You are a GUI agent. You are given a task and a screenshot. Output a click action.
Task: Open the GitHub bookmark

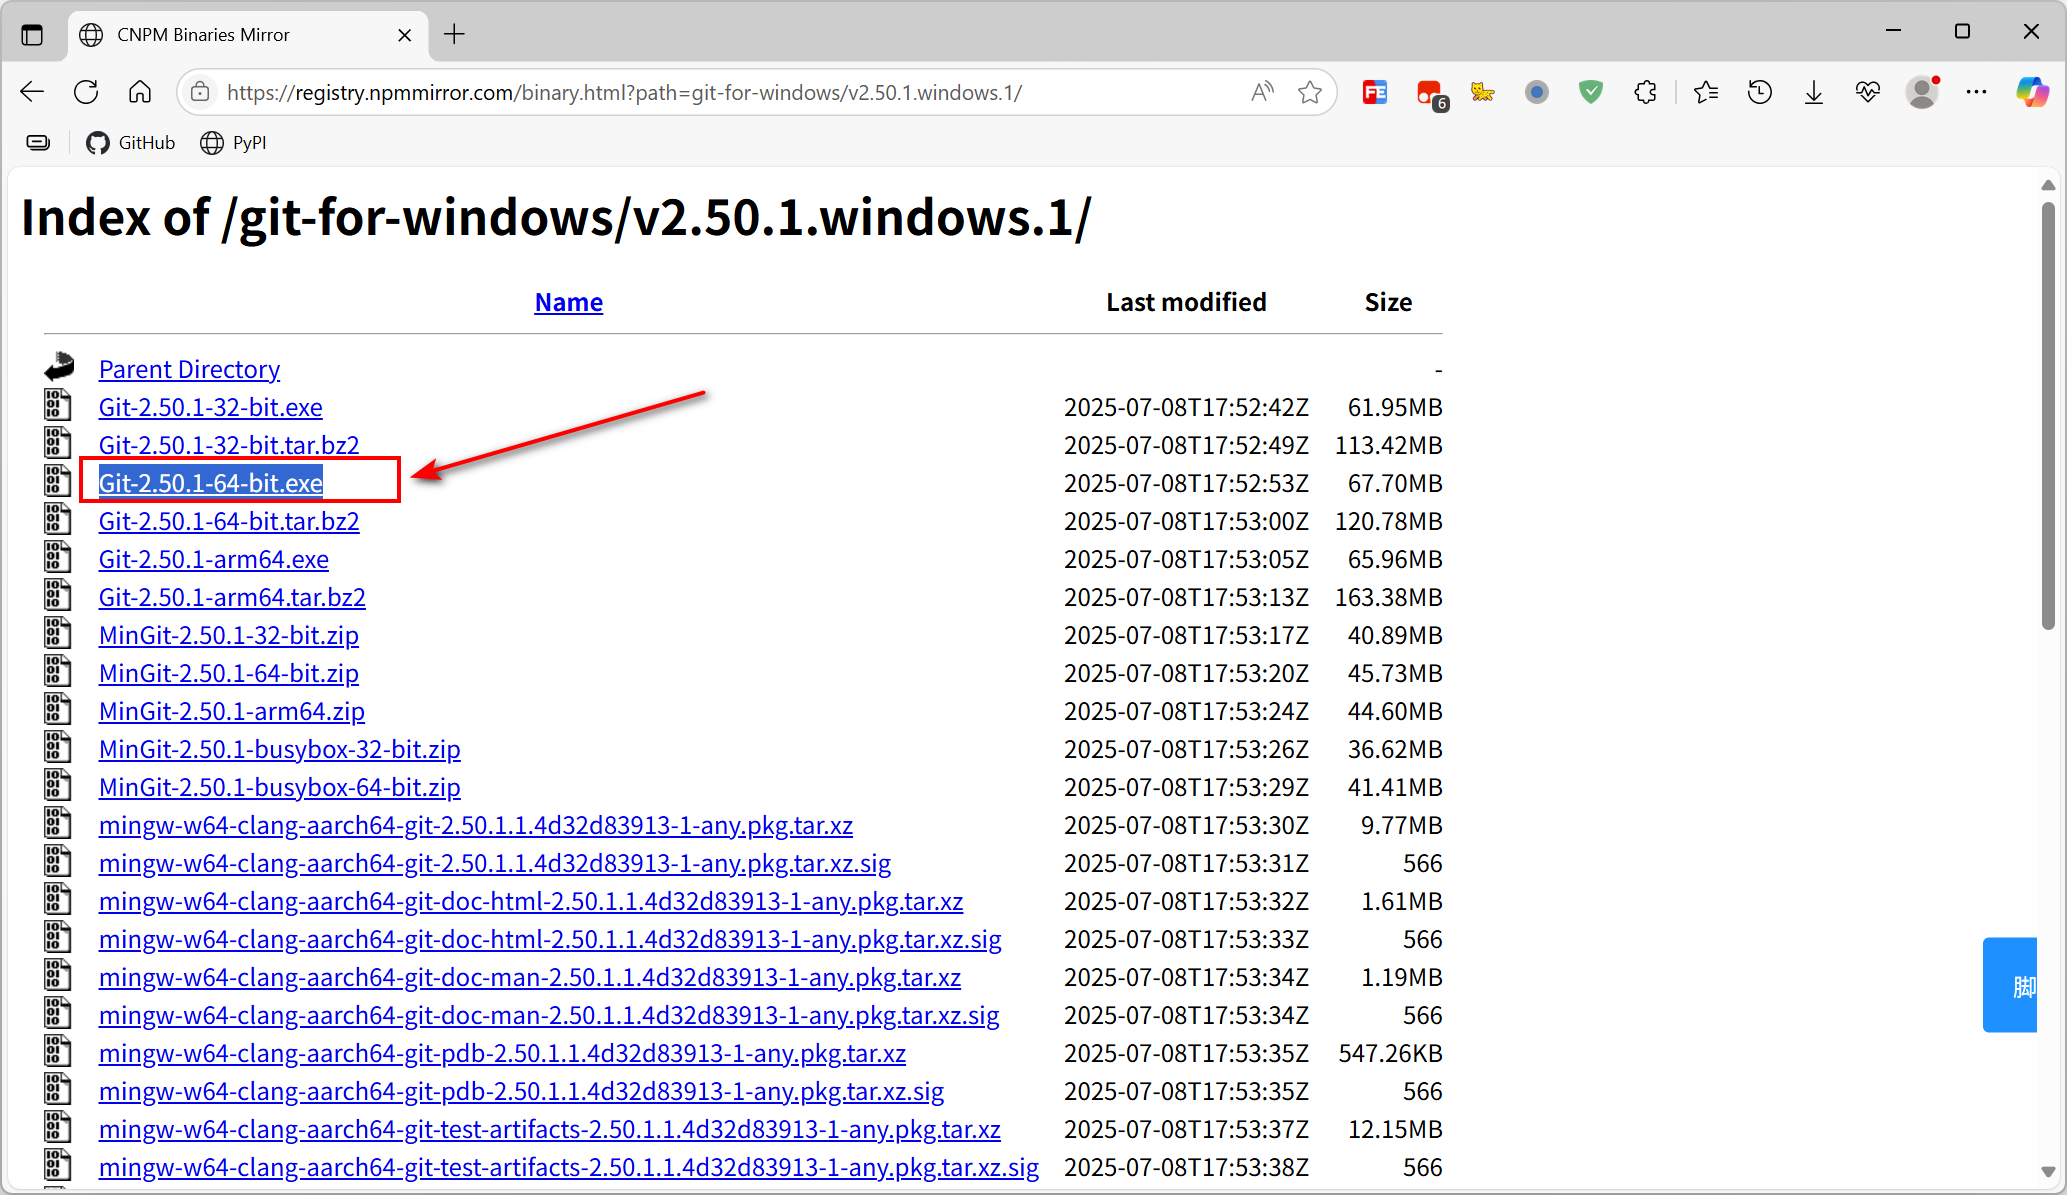pyautogui.click(x=130, y=143)
